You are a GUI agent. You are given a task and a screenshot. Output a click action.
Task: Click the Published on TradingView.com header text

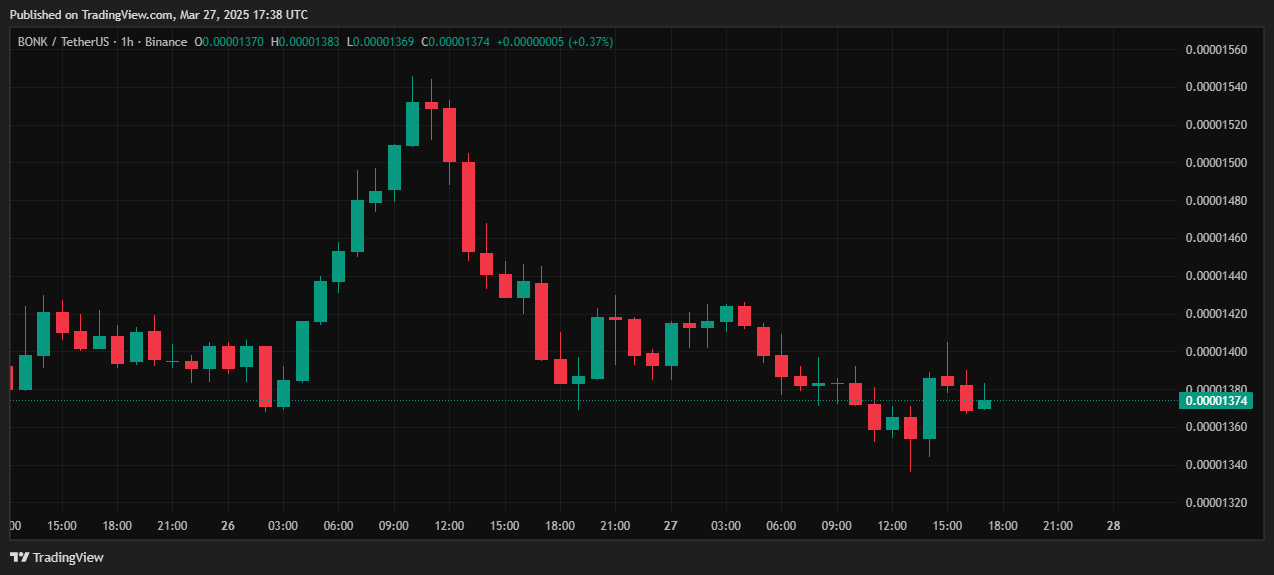[x=158, y=14]
